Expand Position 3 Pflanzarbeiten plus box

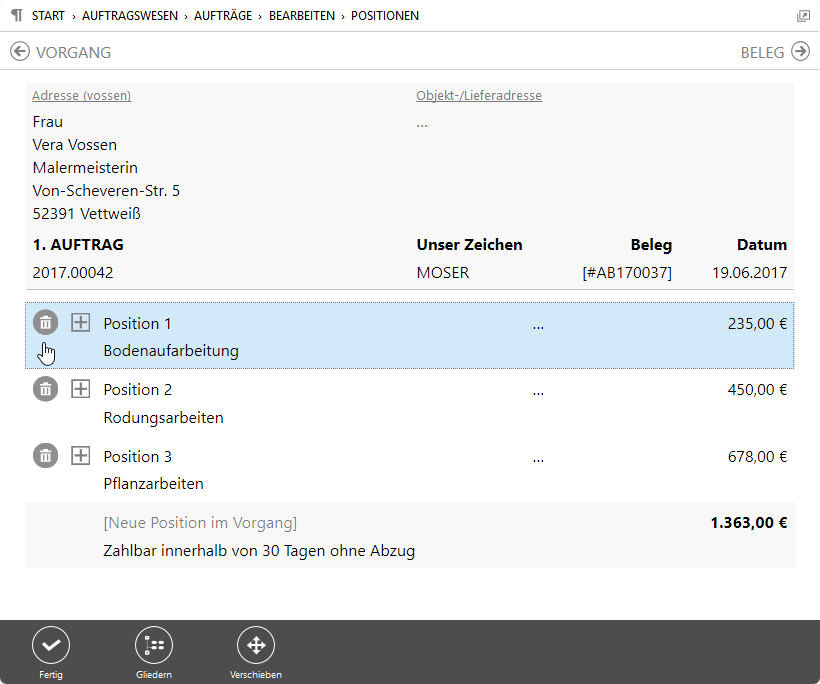[81, 456]
